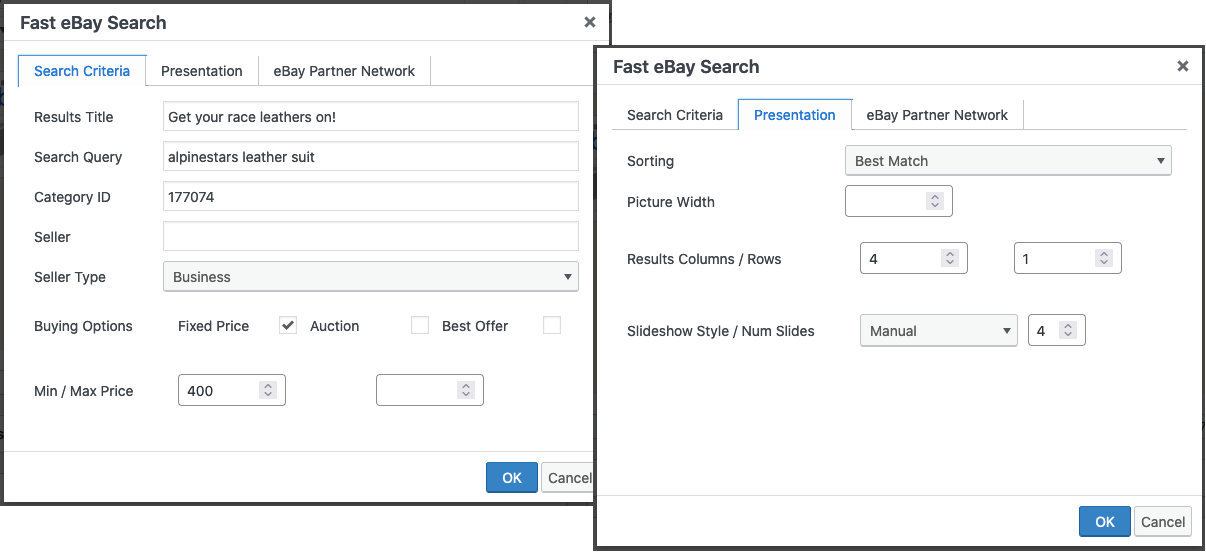Switch to Presentation tab in left dialog
The image size is (1206, 552).
point(201,71)
